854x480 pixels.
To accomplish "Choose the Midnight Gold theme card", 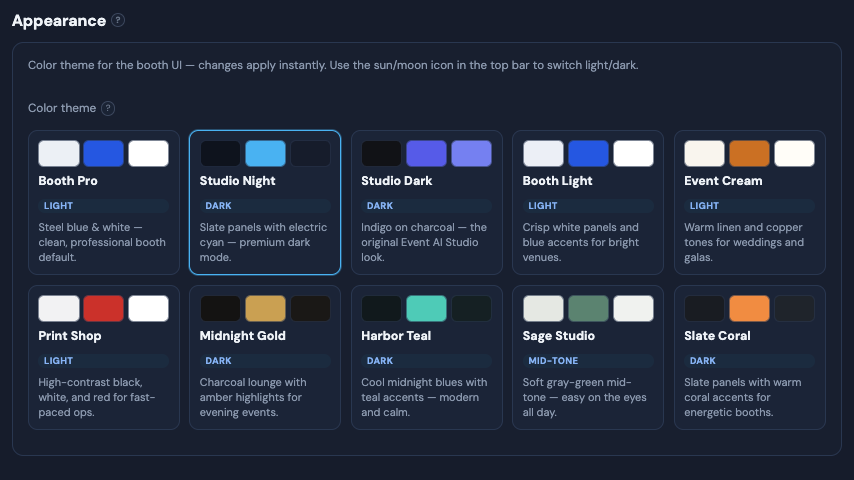I will [x=265, y=357].
